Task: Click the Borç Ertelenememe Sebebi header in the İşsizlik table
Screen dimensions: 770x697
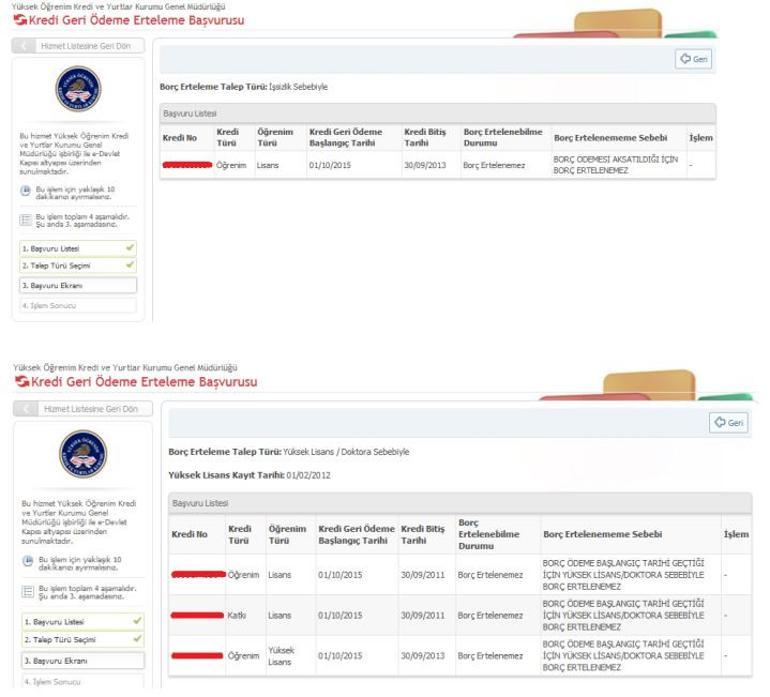Action: [610, 137]
